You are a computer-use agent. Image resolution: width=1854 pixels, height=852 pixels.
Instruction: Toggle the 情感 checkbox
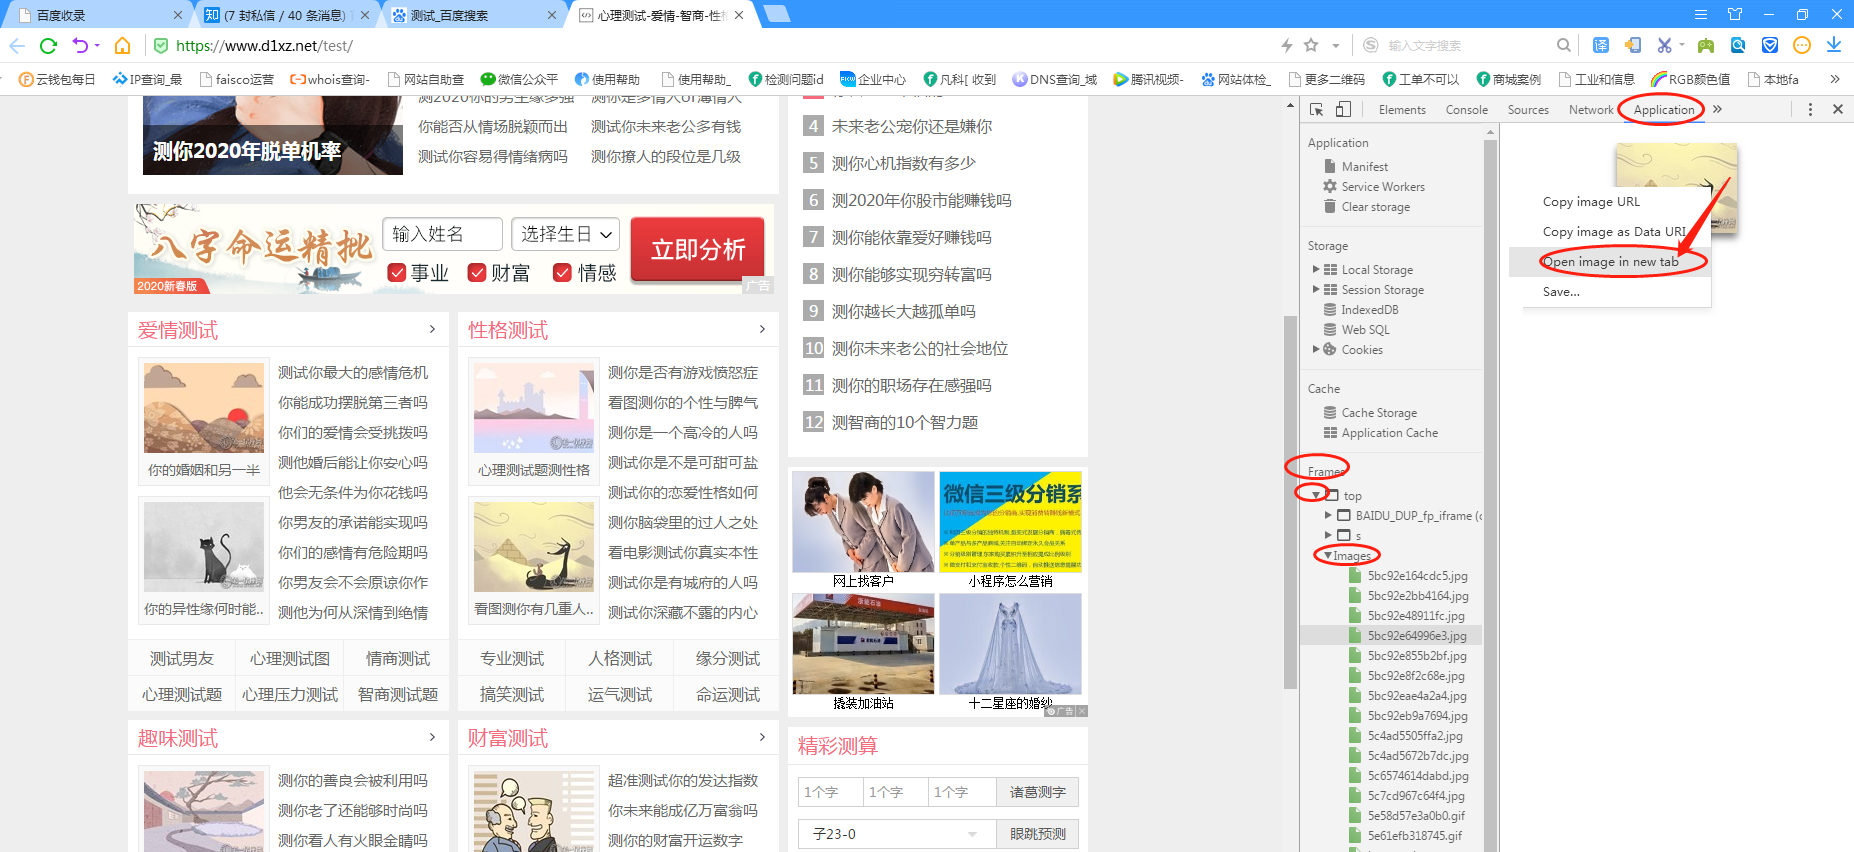[x=562, y=273]
